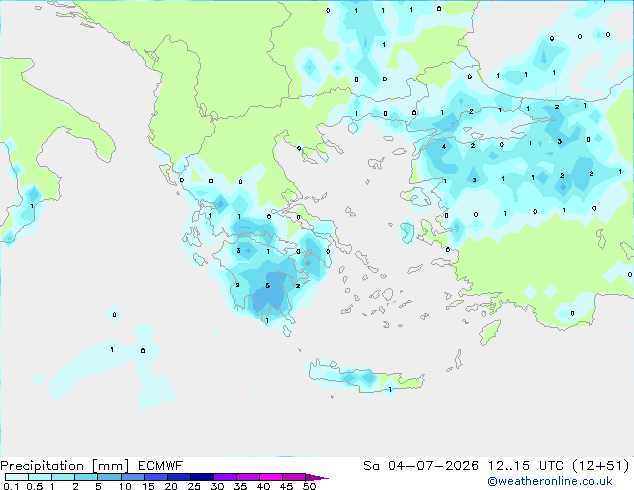Image resolution: width=634 pixels, height=490 pixels.
Task: Click the 'Precipitation [mm]' title text
Action: click(65, 466)
